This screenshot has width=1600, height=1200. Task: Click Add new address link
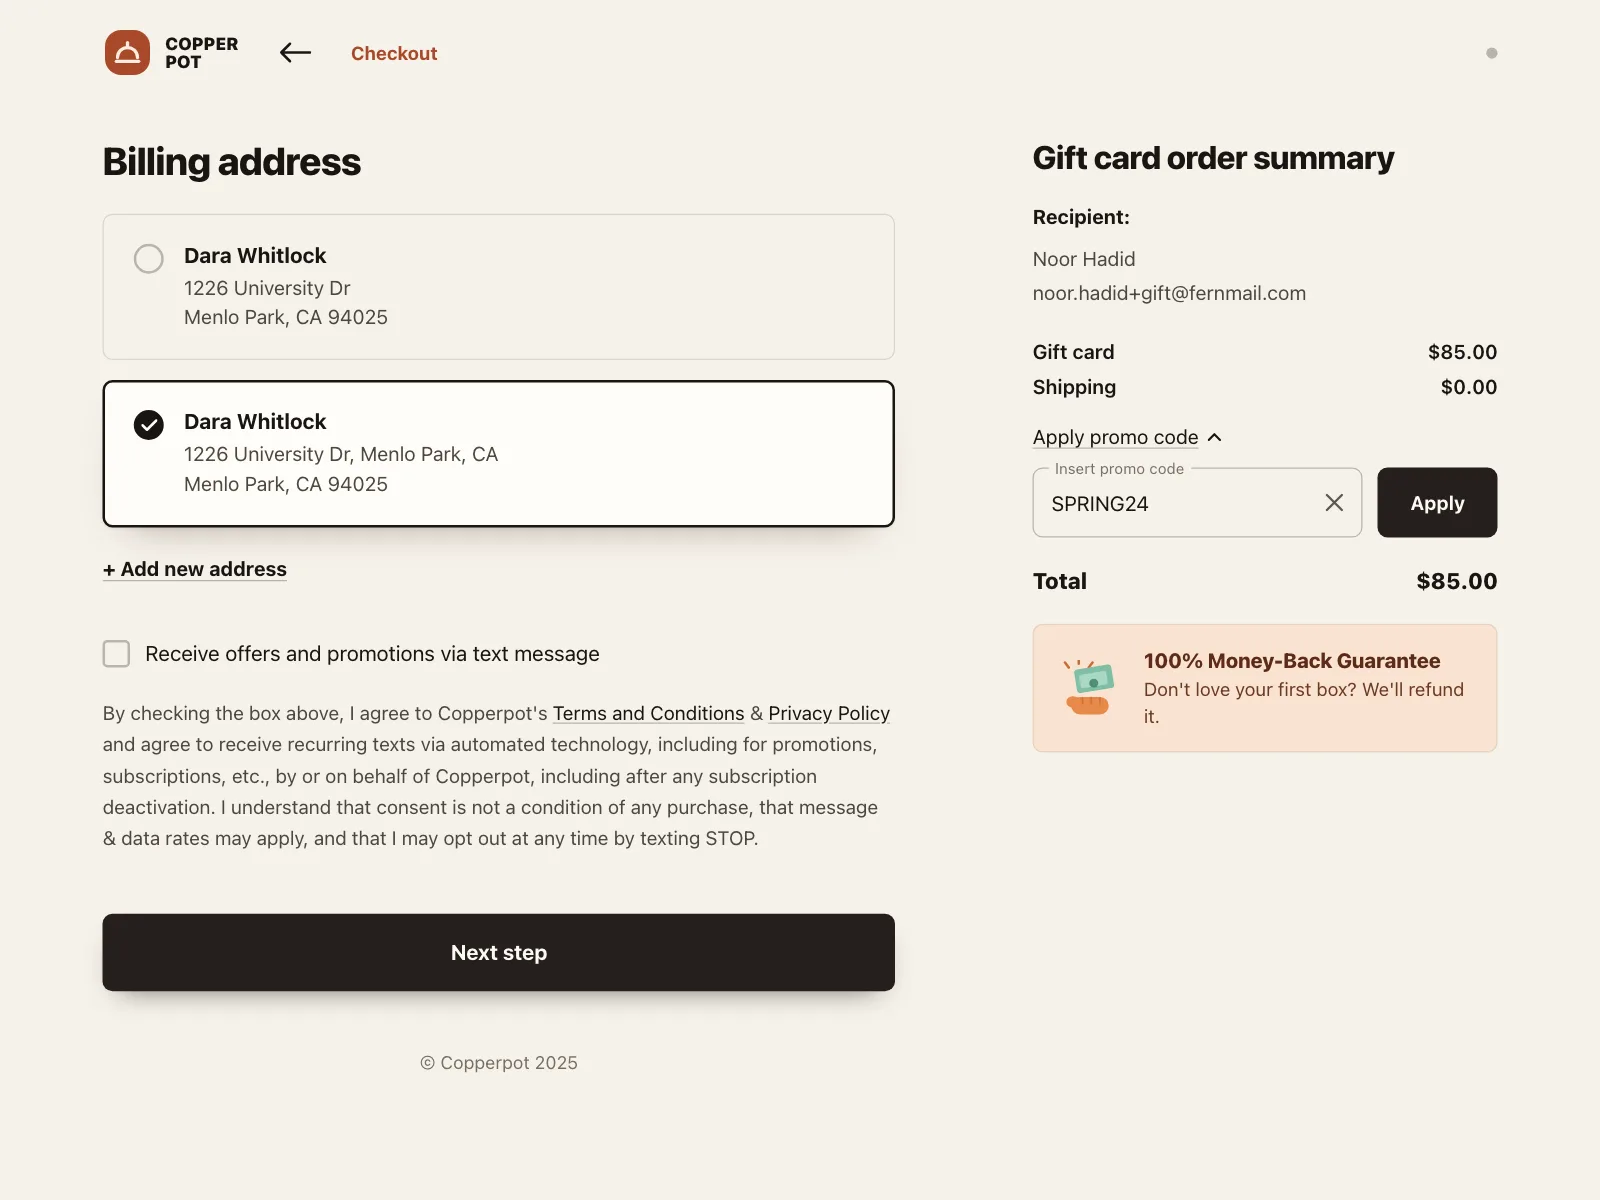coord(195,569)
